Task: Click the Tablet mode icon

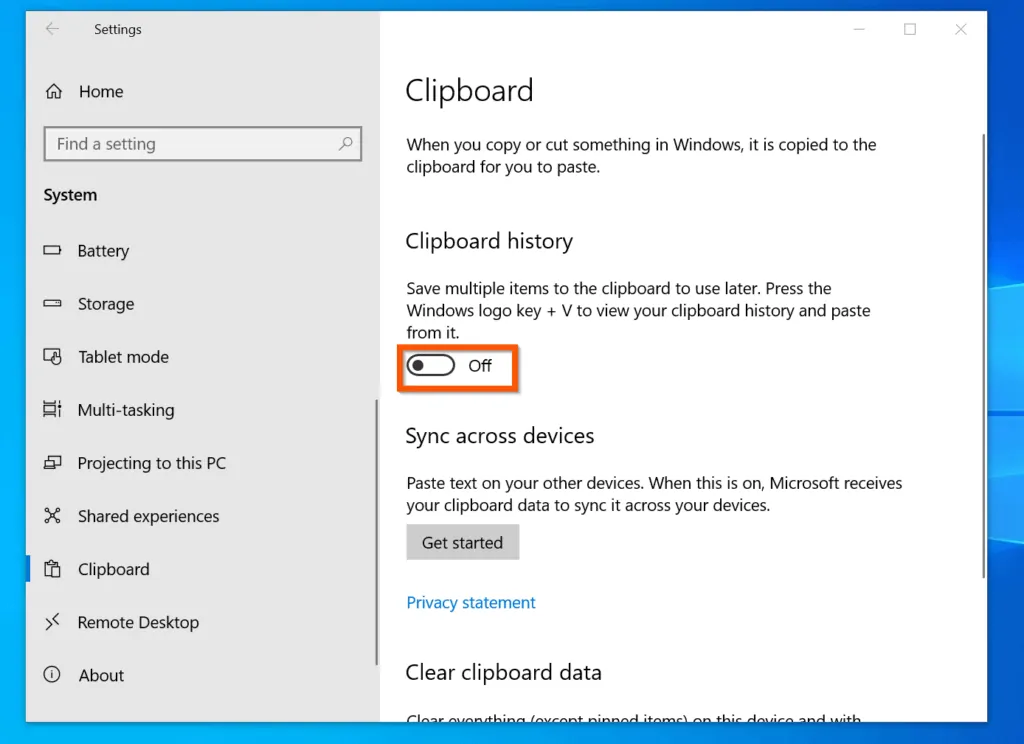Action: pos(53,357)
